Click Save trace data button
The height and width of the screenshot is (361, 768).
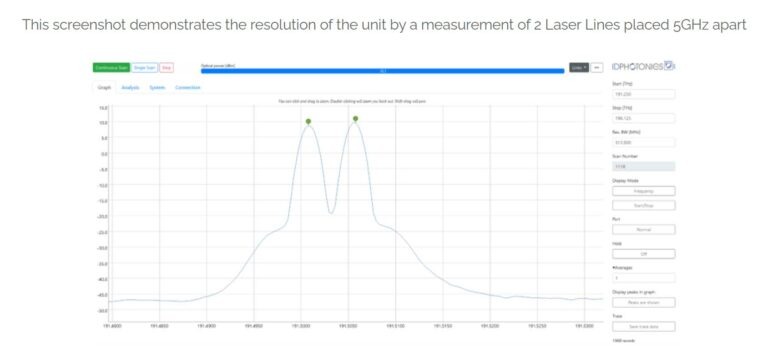coord(644,327)
